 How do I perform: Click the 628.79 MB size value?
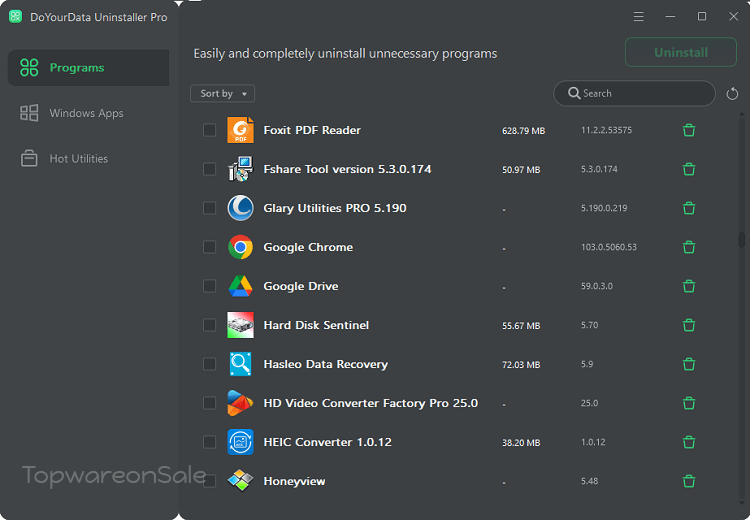(x=523, y=131)
